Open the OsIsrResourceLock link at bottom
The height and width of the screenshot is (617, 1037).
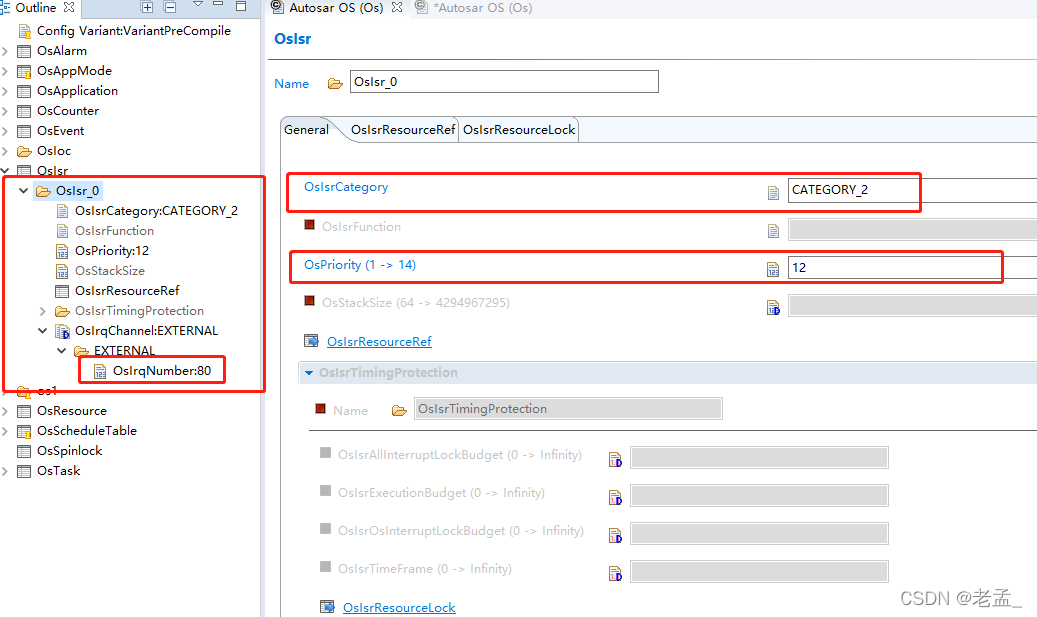[x=399, y=607]
